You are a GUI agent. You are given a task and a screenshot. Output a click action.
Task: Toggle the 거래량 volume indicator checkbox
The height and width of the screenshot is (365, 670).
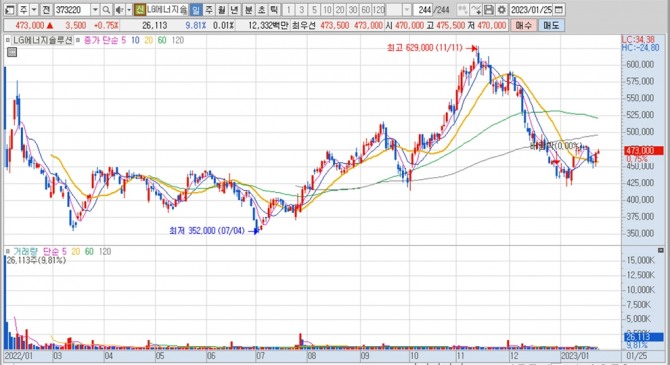(x=8, y=252)
